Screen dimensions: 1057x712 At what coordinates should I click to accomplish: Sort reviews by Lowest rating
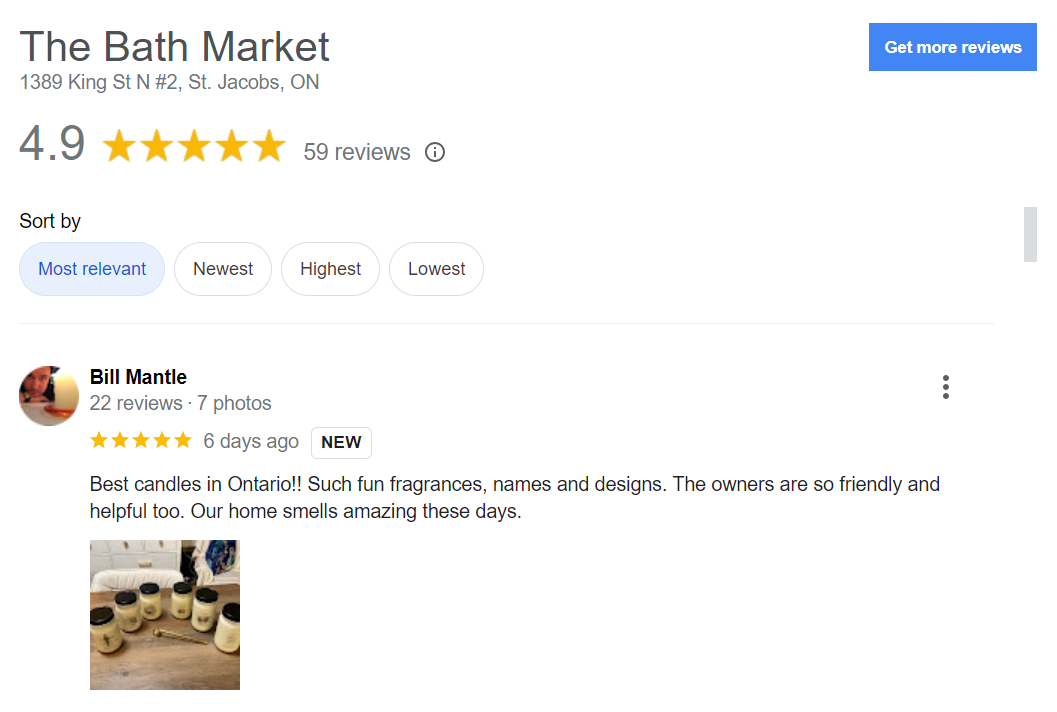436,269
